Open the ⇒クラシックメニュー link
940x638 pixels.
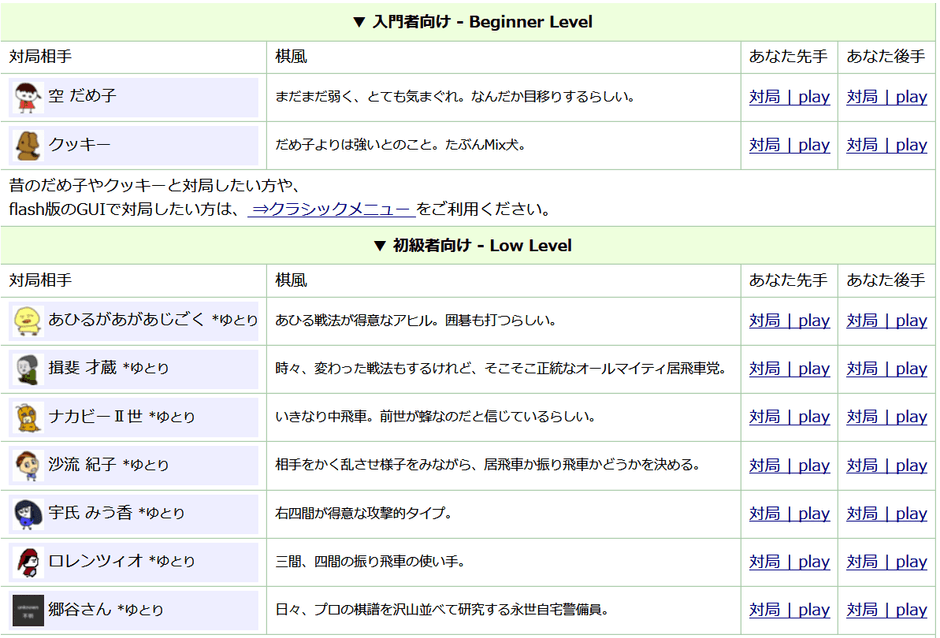331,209
